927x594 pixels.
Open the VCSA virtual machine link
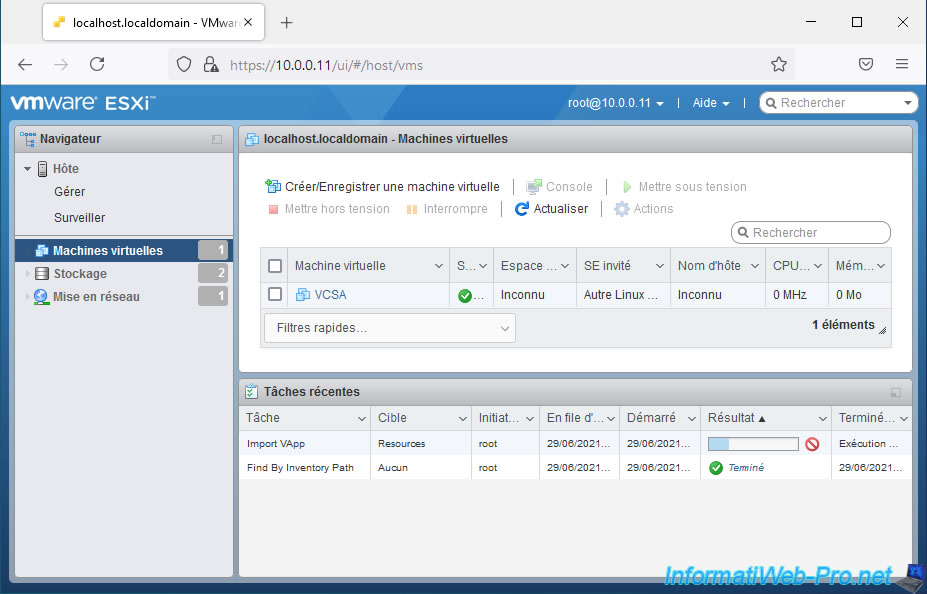(329, 295)
